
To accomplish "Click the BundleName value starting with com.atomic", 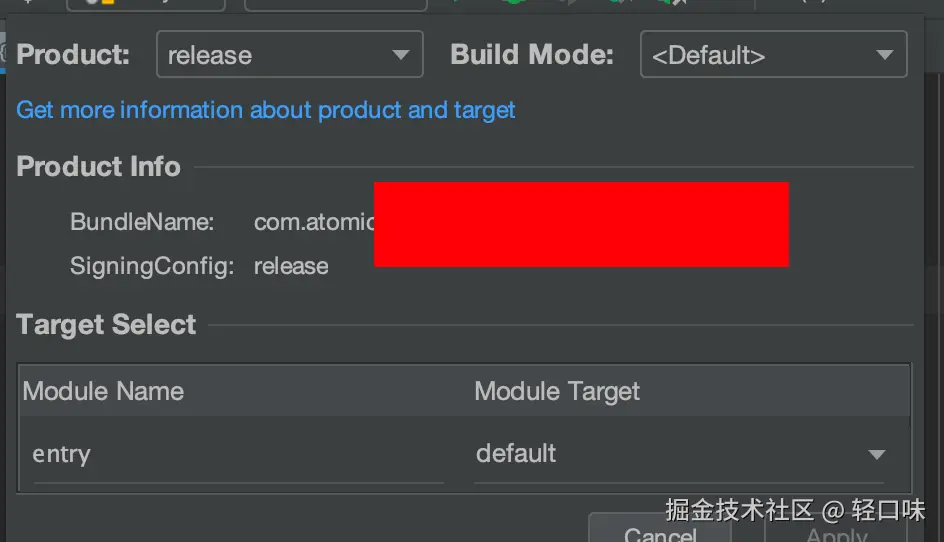I will [x=313, y=222].
